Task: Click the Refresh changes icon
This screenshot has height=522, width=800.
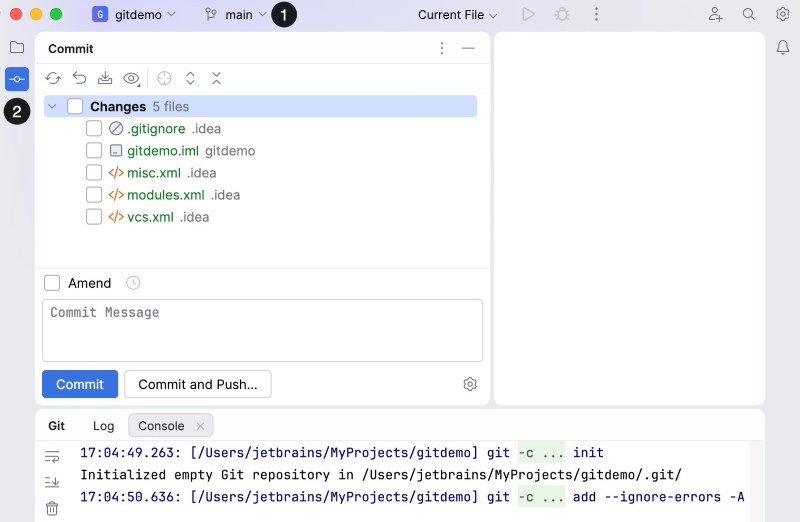Action: [x=53, y=78]
